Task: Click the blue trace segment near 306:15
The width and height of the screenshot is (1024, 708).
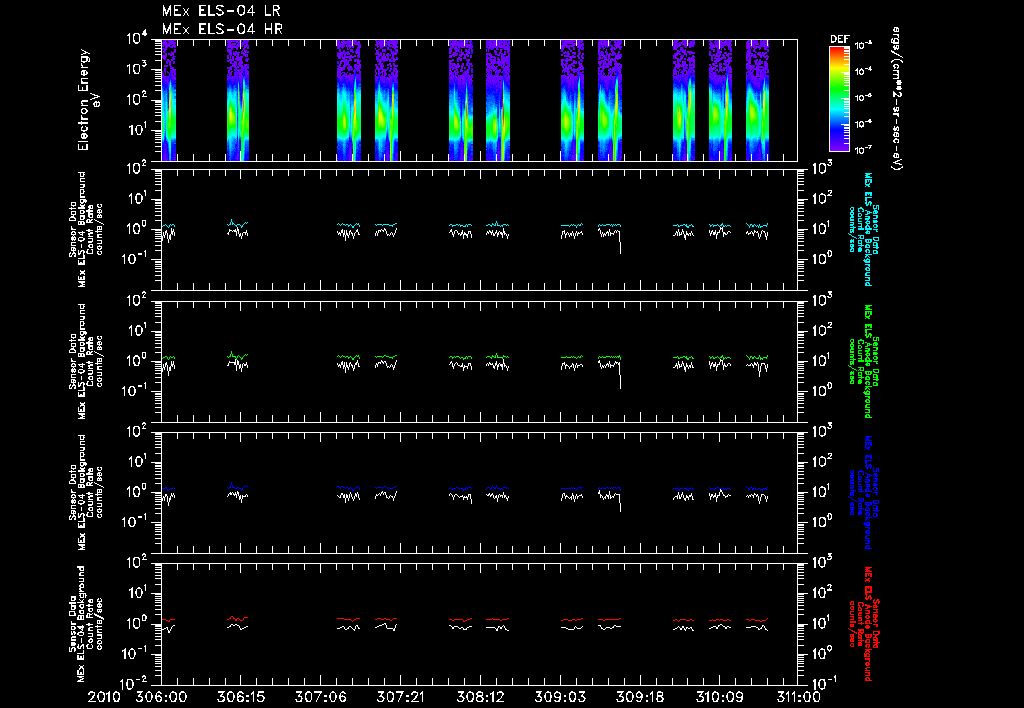Action: coord(238,487)
